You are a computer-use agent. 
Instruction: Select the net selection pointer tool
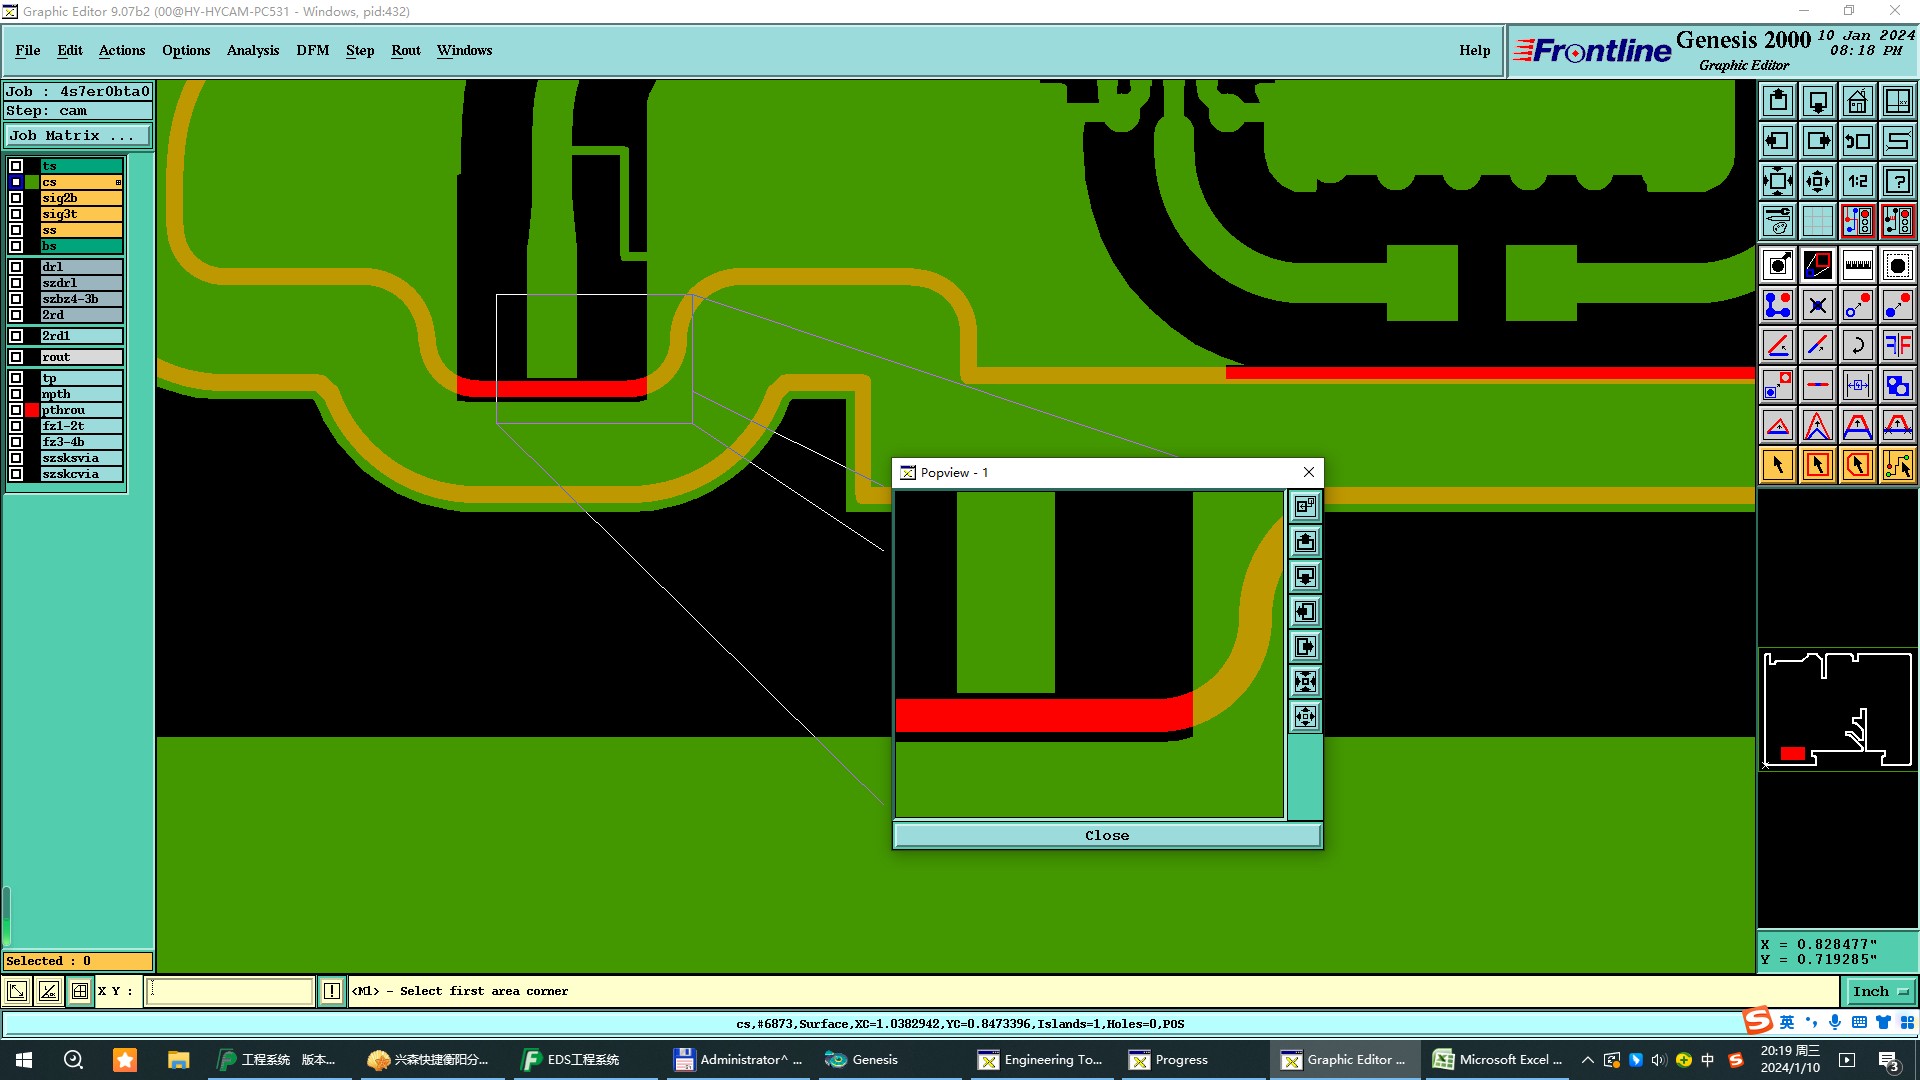tap(1897, 465)
